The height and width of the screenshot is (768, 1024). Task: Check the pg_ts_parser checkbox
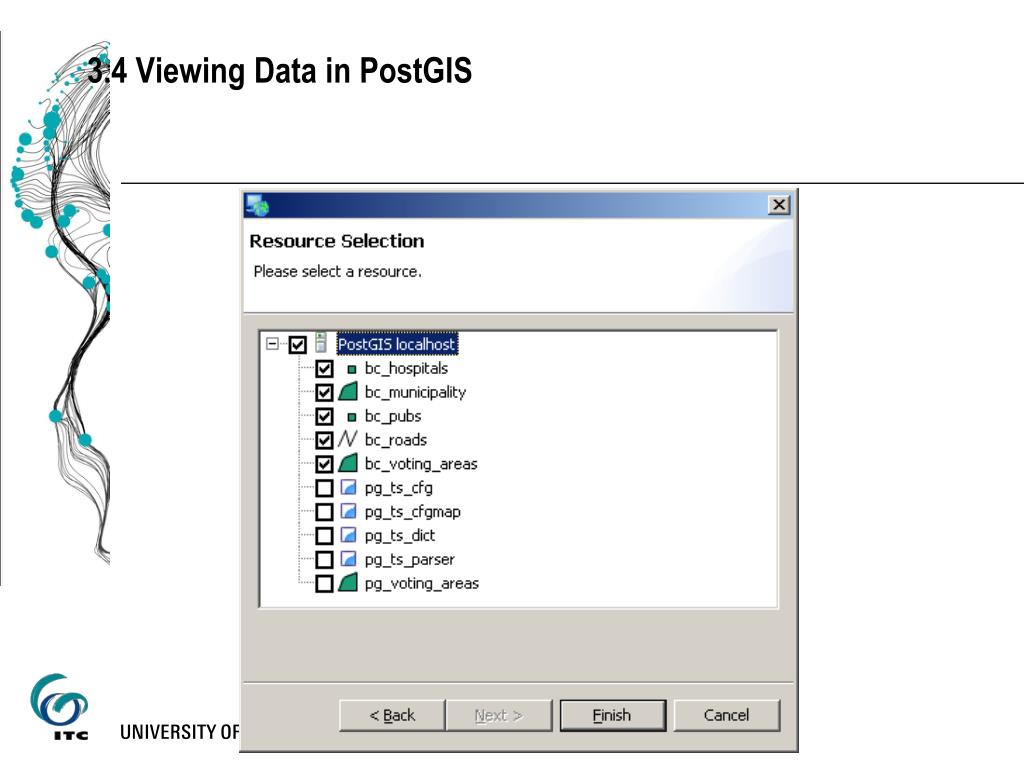pyautogui.click(x=325, y=560)
